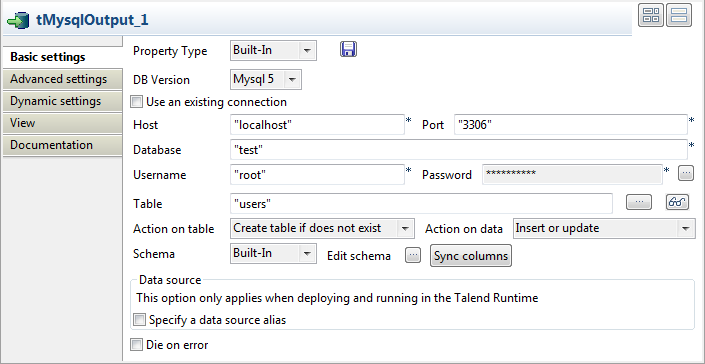Screen dimensions: 705x364
Task: Check Specify a data source alias
Action: pyautogui.click(x=140, y=320)
